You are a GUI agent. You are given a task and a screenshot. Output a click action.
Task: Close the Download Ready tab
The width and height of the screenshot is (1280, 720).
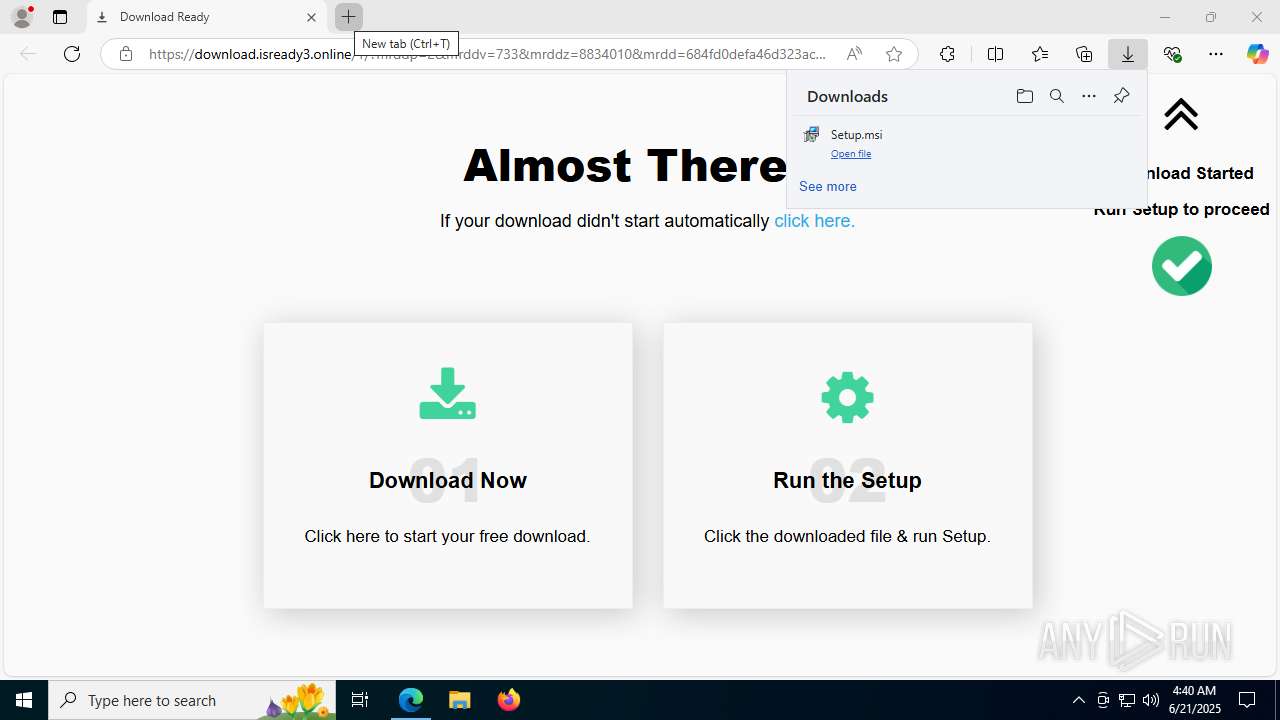point(311,17)
